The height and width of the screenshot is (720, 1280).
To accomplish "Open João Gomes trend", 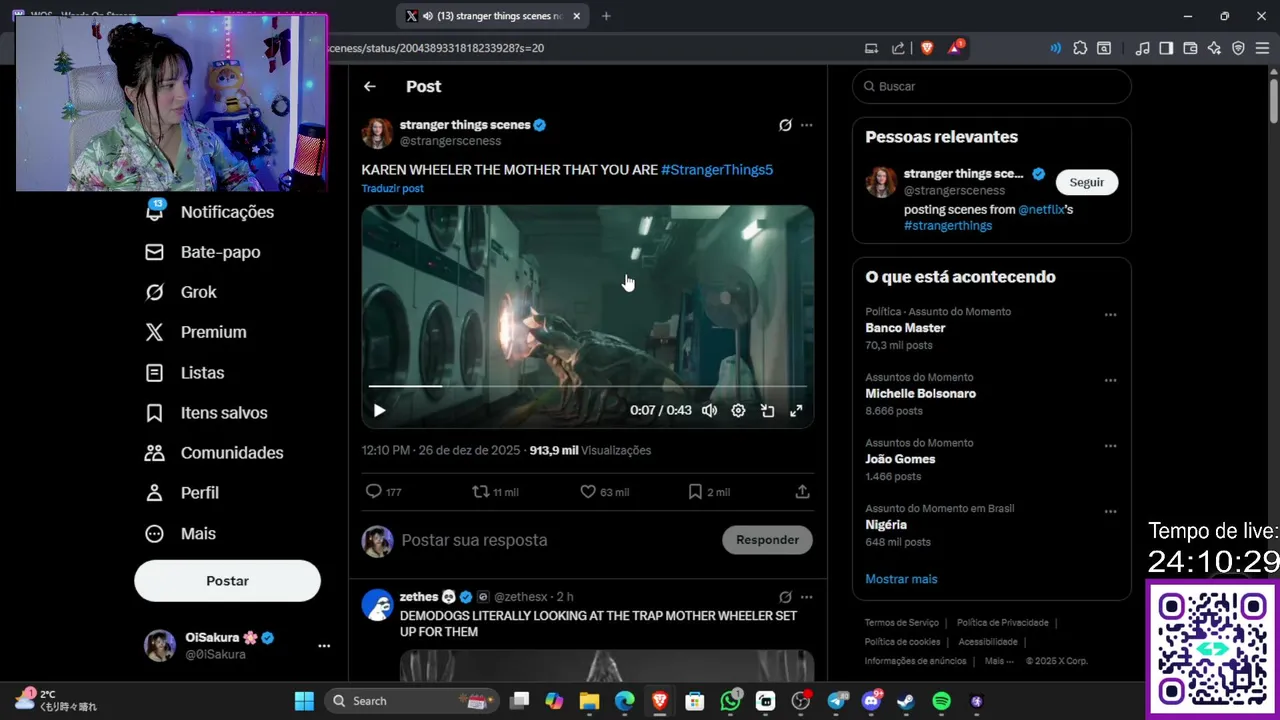I will 900,459.
